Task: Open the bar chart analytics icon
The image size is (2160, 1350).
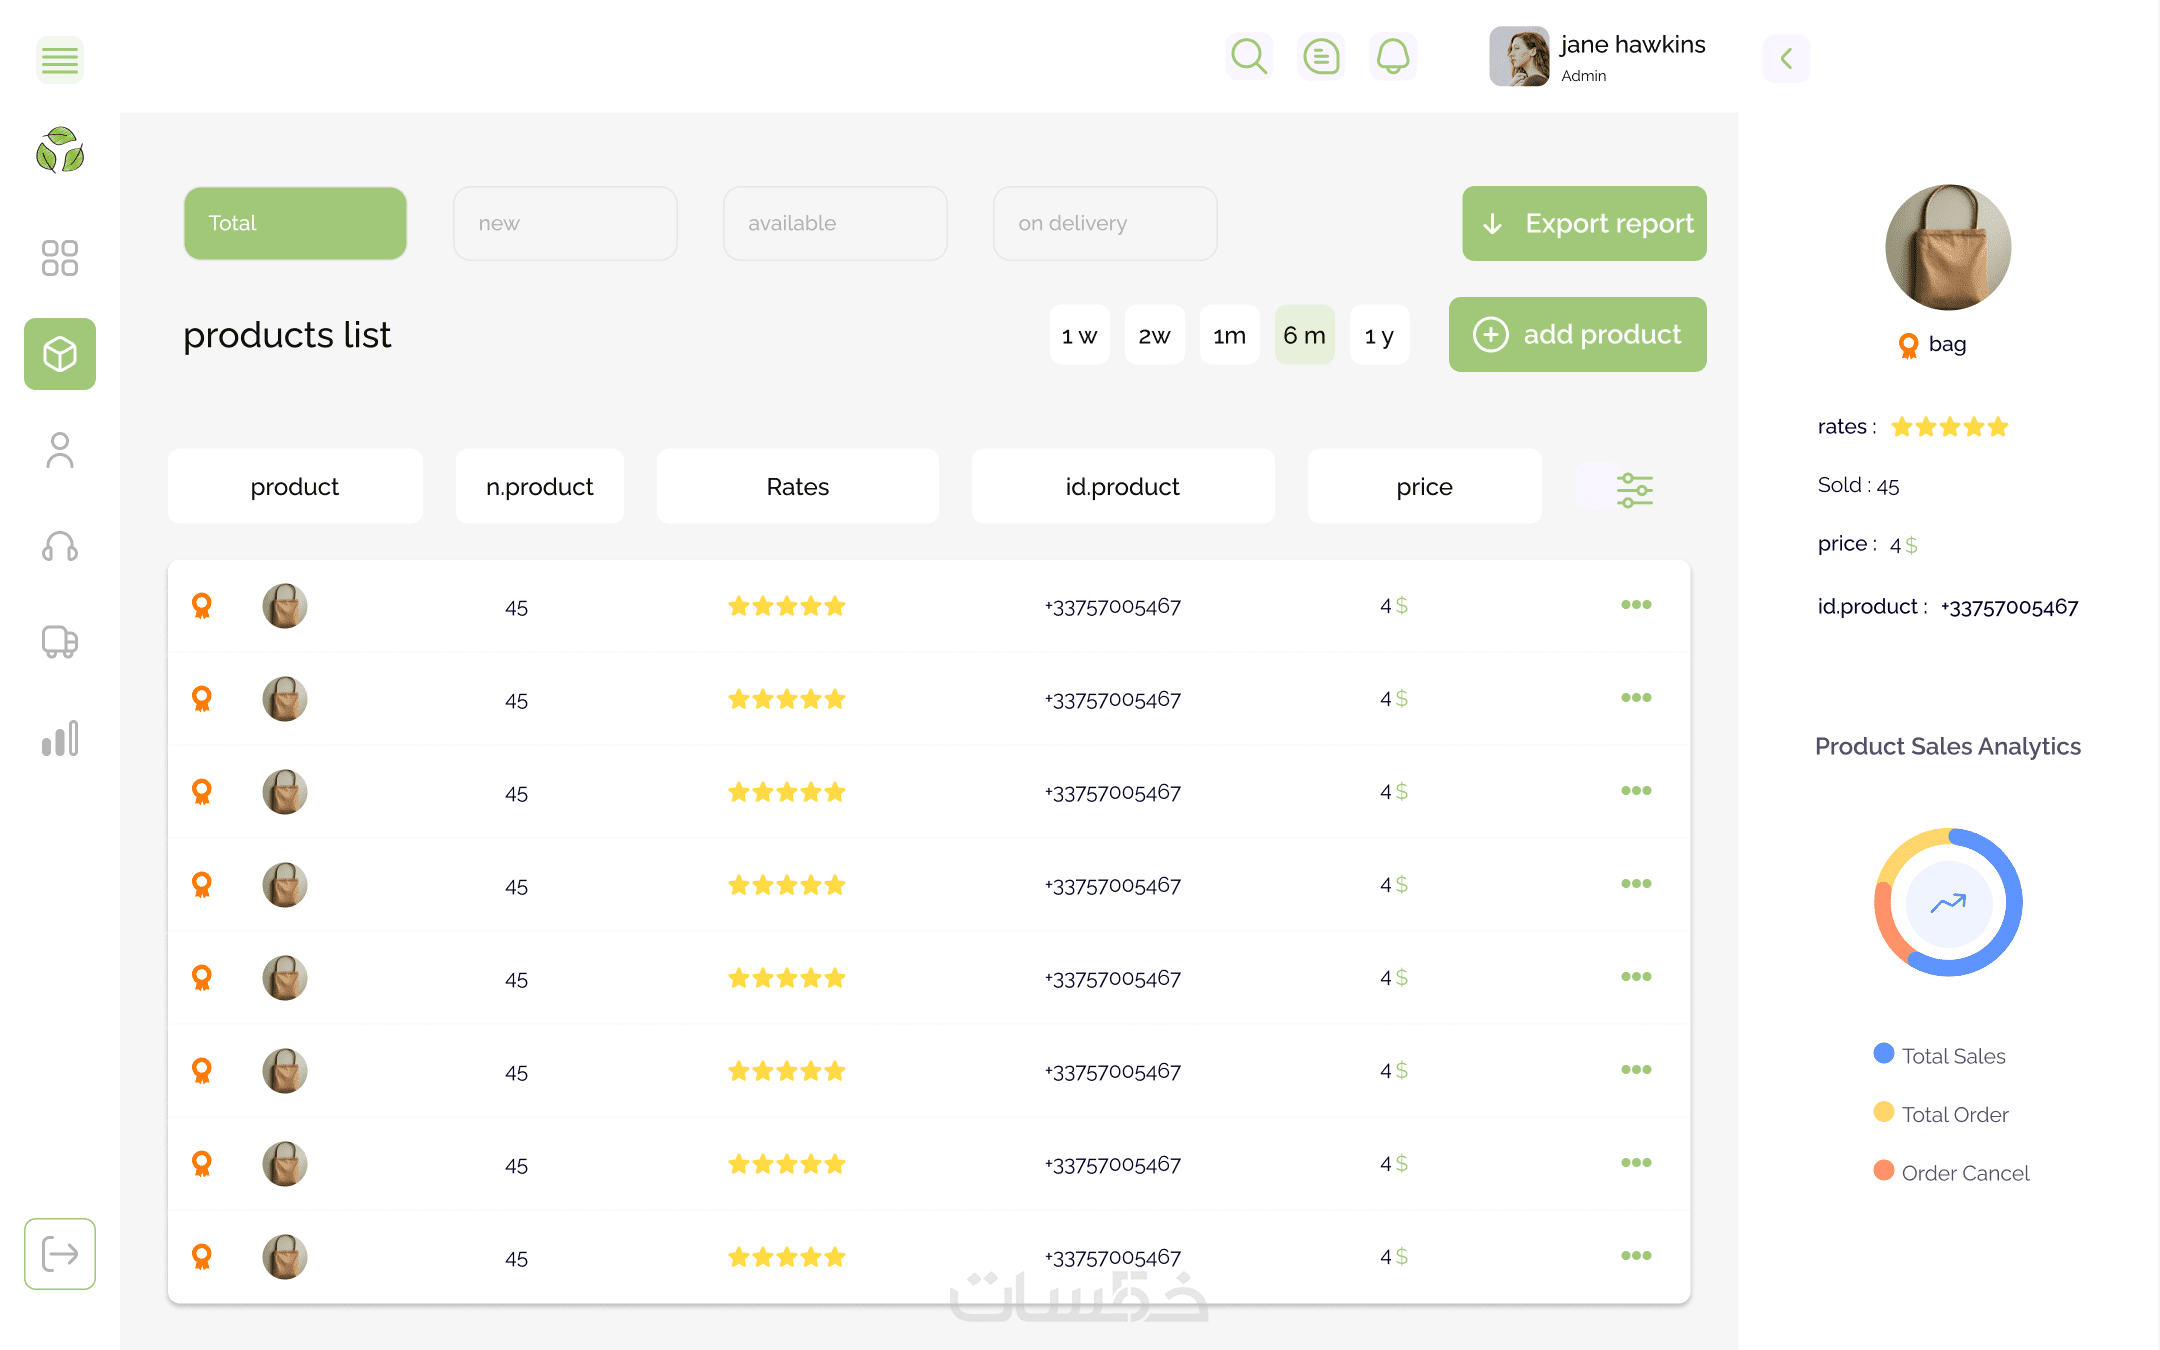Action: tap(60, 738)
